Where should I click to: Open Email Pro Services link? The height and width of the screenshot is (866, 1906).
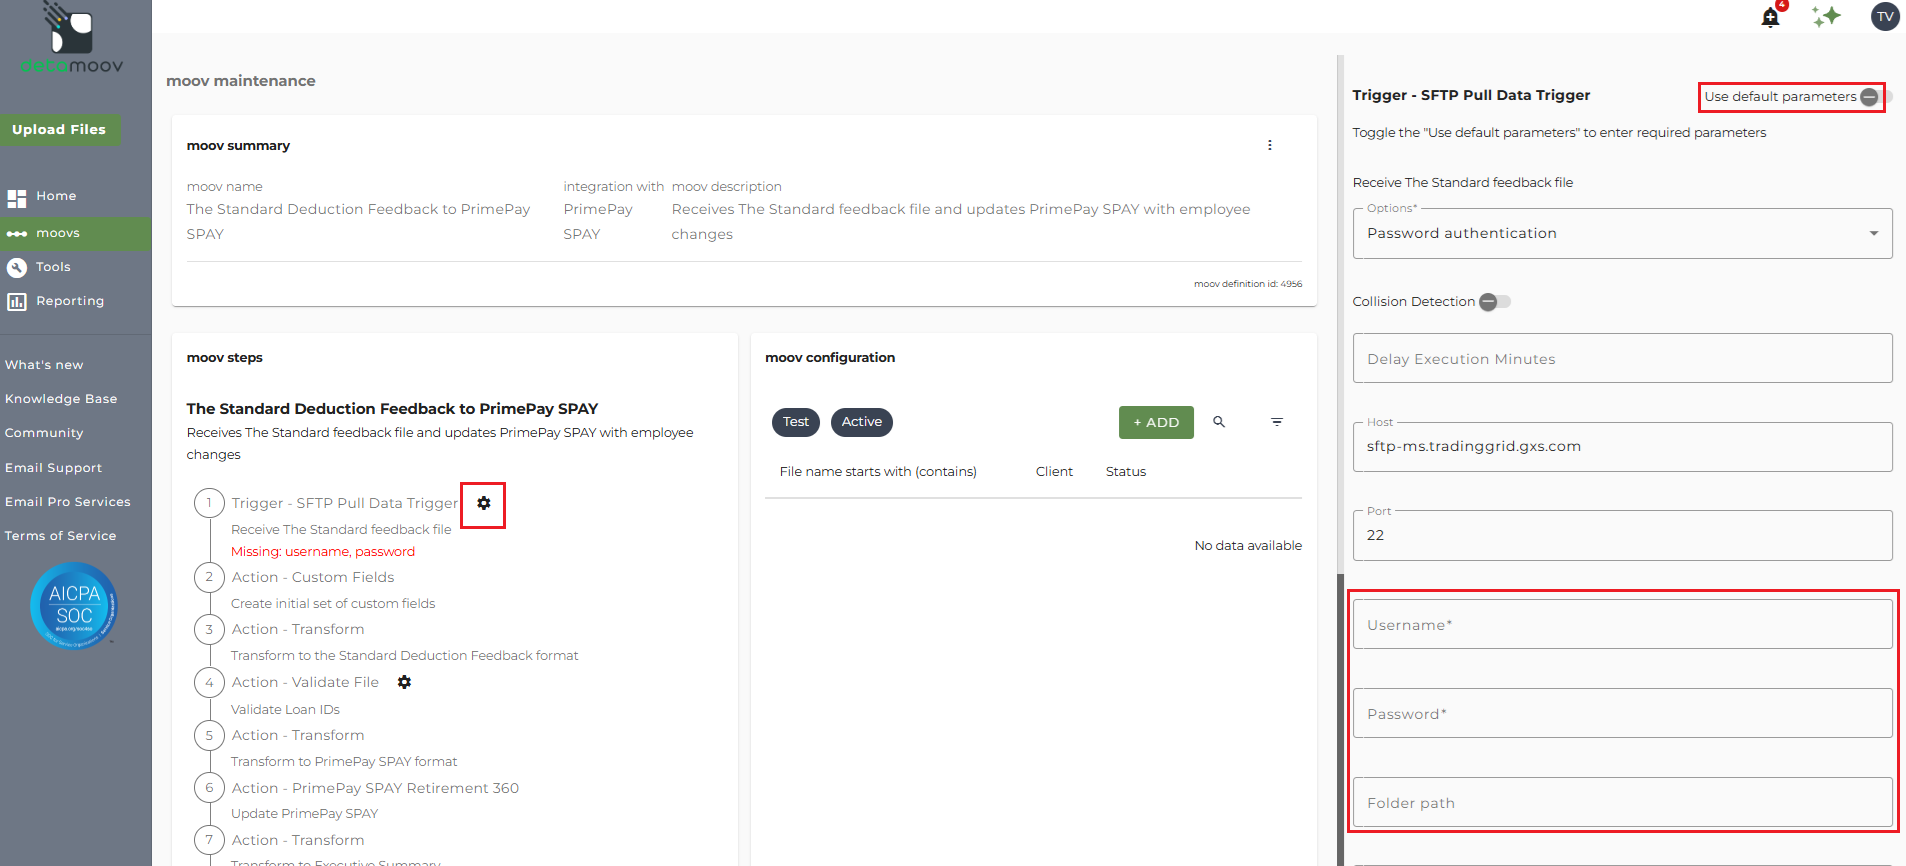(x=68, y=502)
